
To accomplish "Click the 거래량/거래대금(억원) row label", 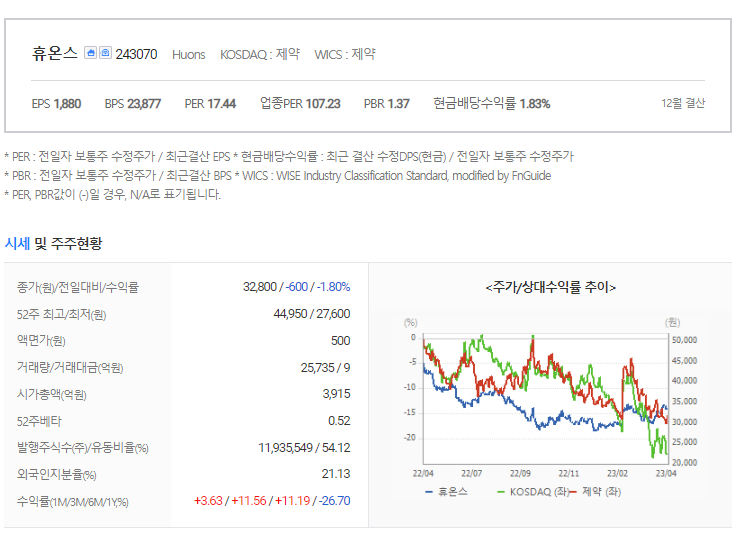I will coord(70,367).
